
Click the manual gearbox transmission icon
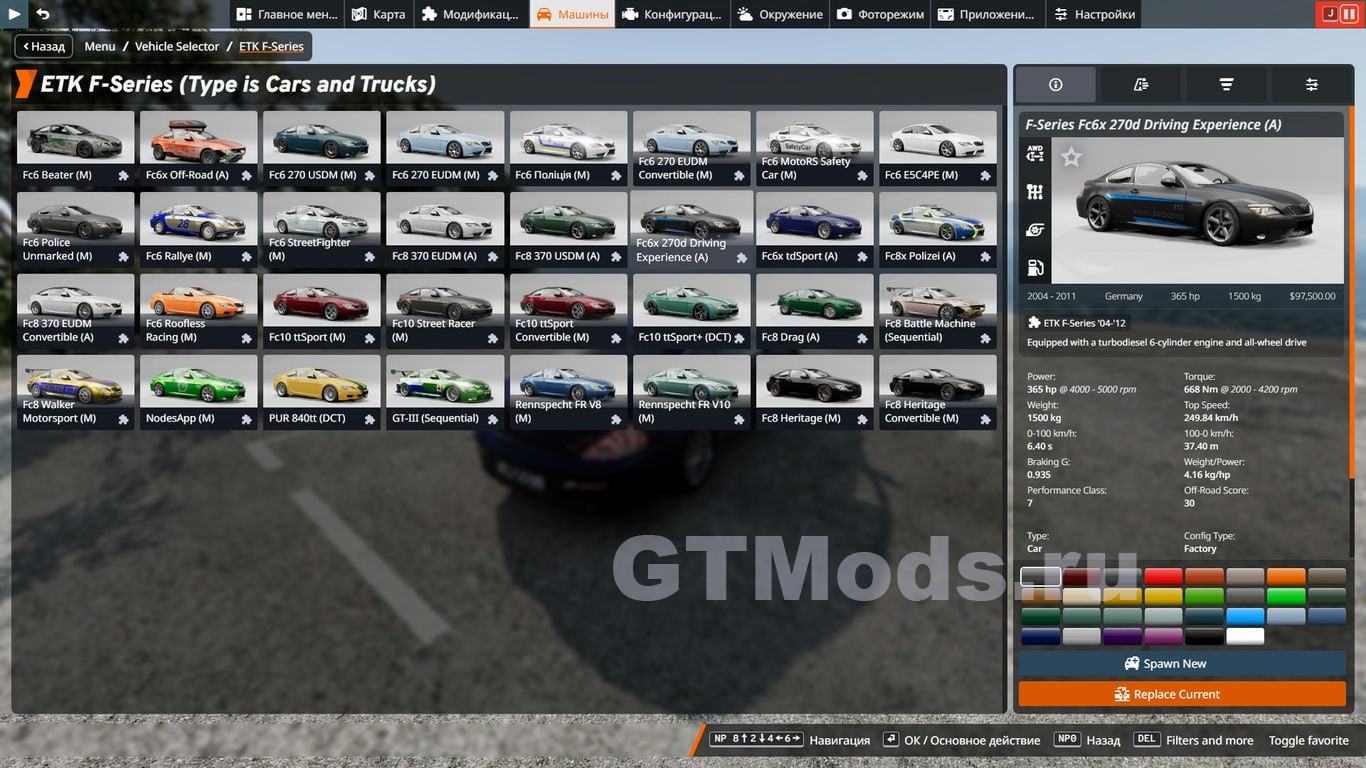coord(1035,192)
